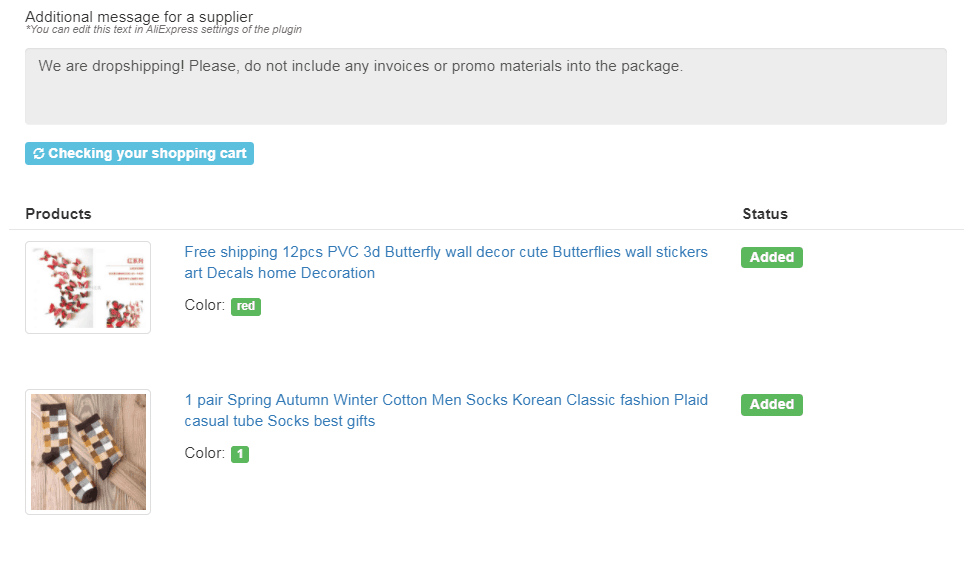Click the refresh icon on the shopping cart button
978x562 pixels.
[x=39, y=153]
